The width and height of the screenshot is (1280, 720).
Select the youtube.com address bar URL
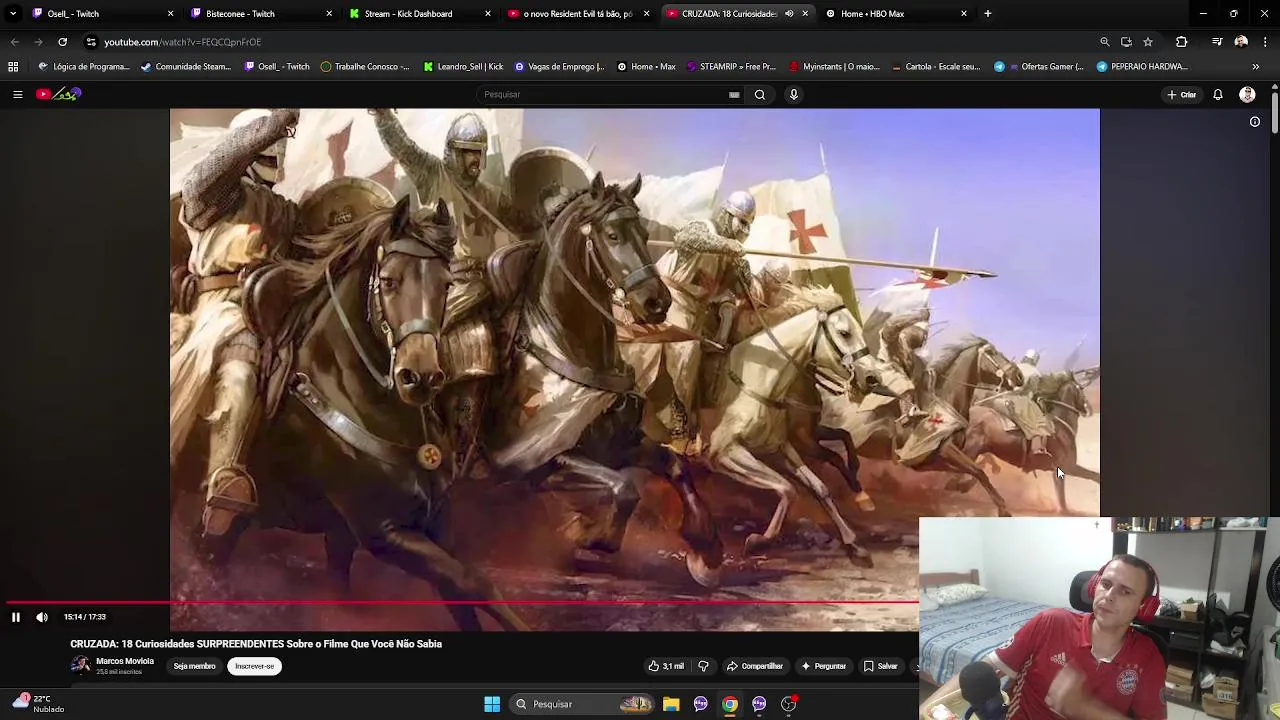click(x=182, y=42)
